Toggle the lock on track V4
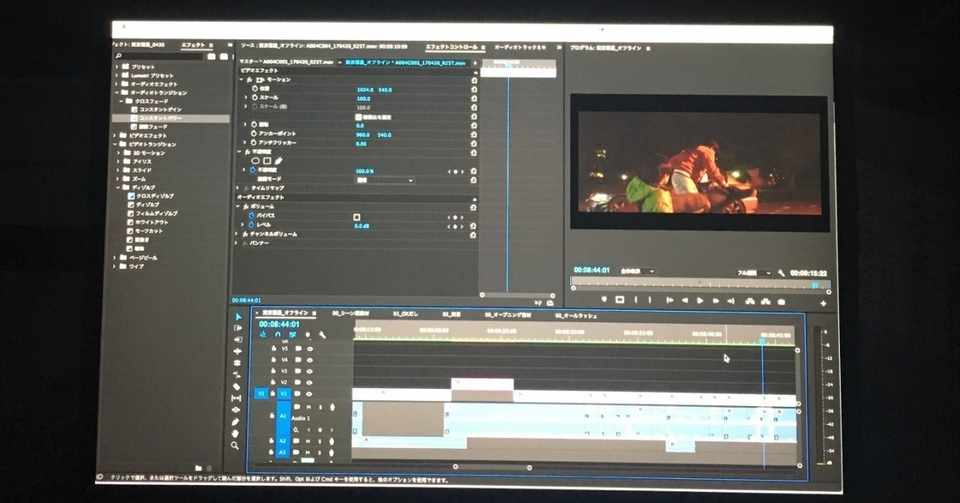The height and width of the screenshot is (503, 960). (x=273, y=360)
